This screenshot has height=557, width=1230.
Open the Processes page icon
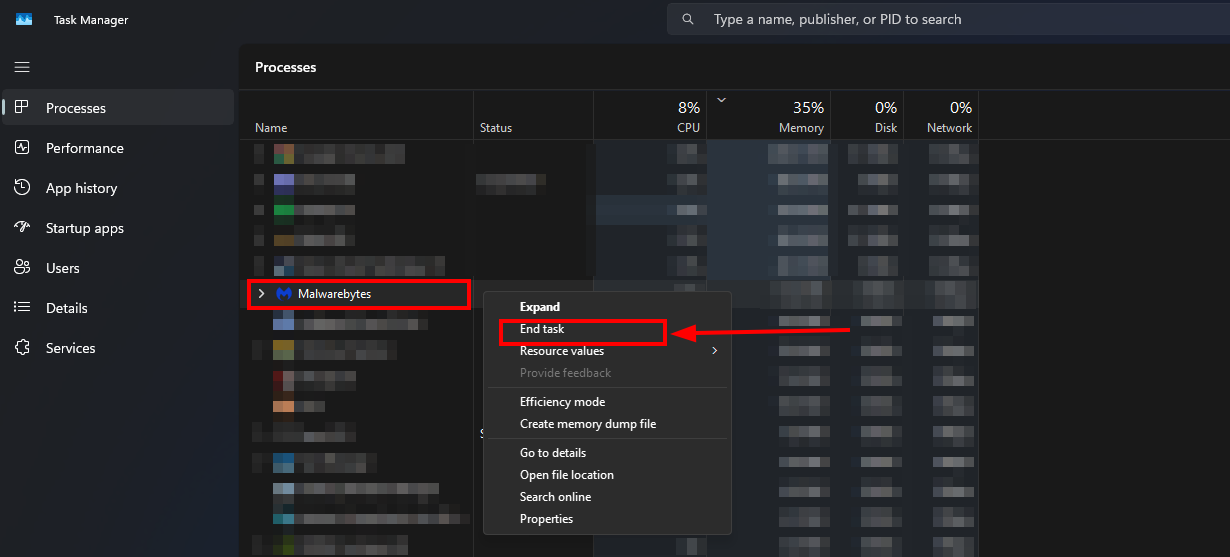click(x=22, y=108)
